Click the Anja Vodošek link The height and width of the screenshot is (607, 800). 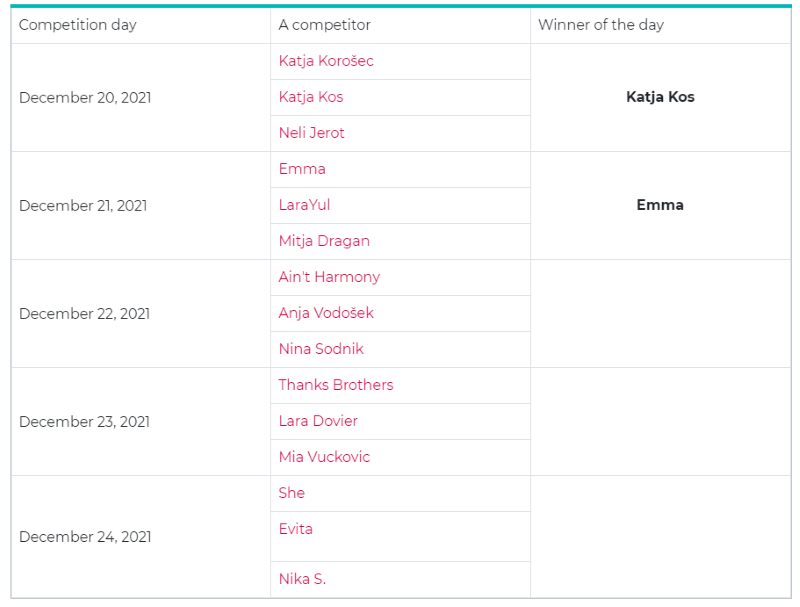(326, 313)
